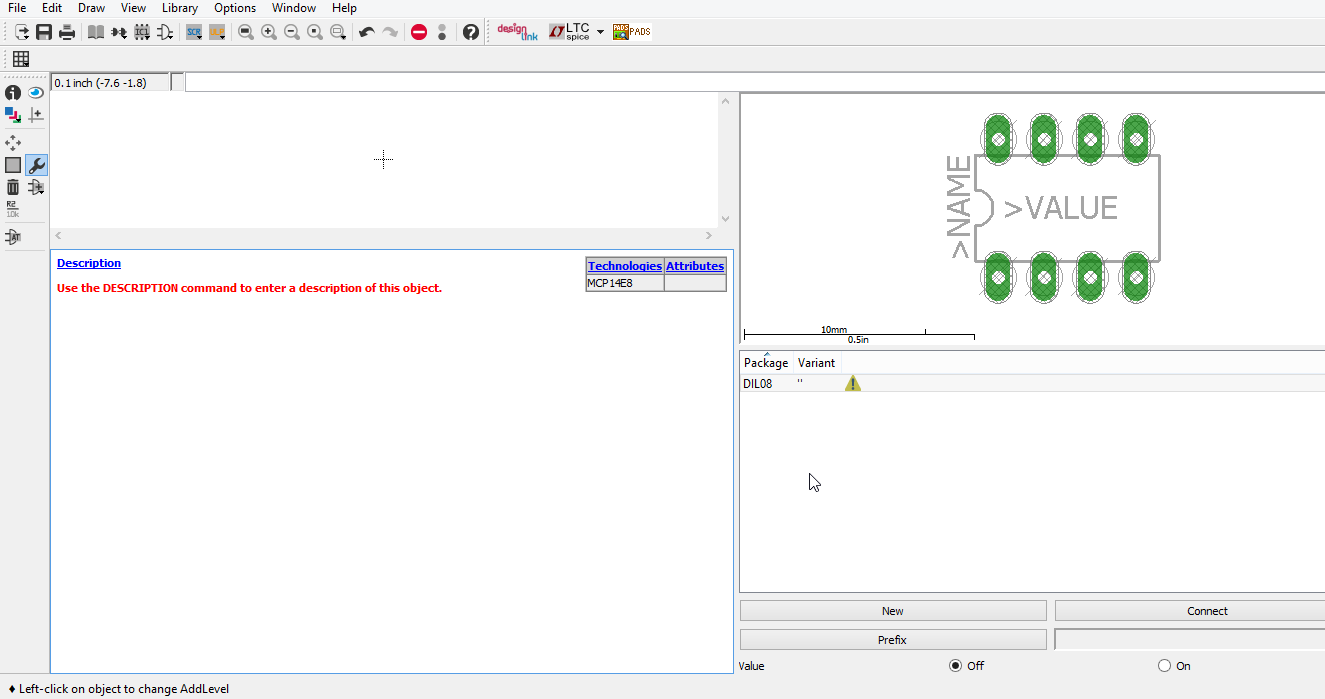Click the redraw magnifier icon

click(x=315, y=32)
